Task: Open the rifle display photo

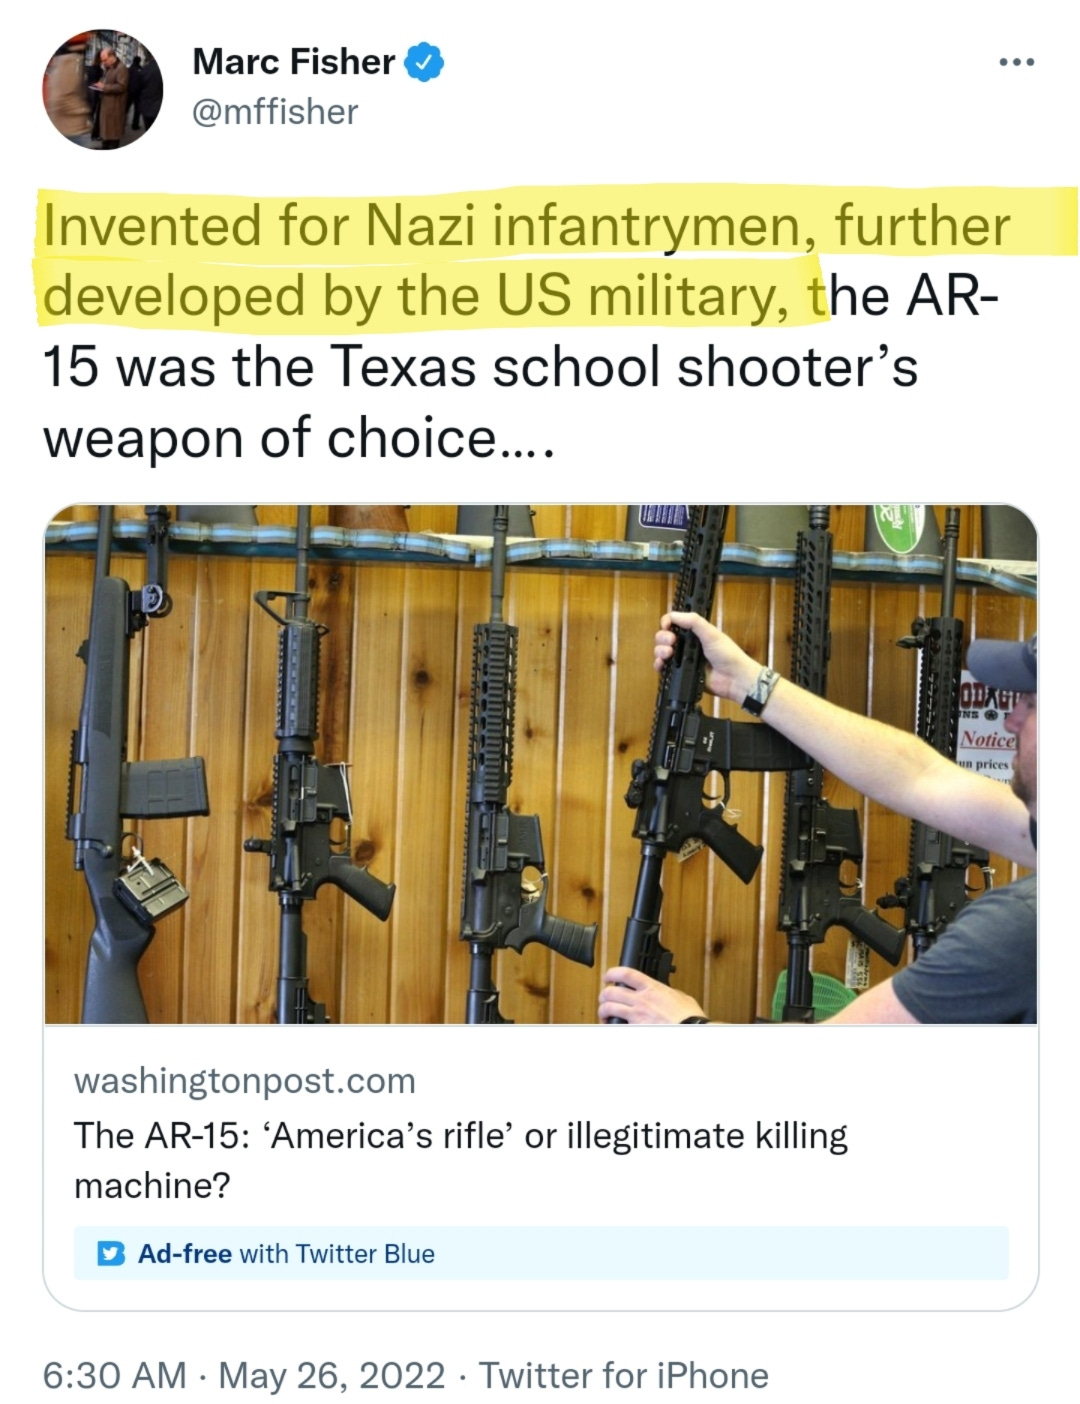Action: point(540,764)
